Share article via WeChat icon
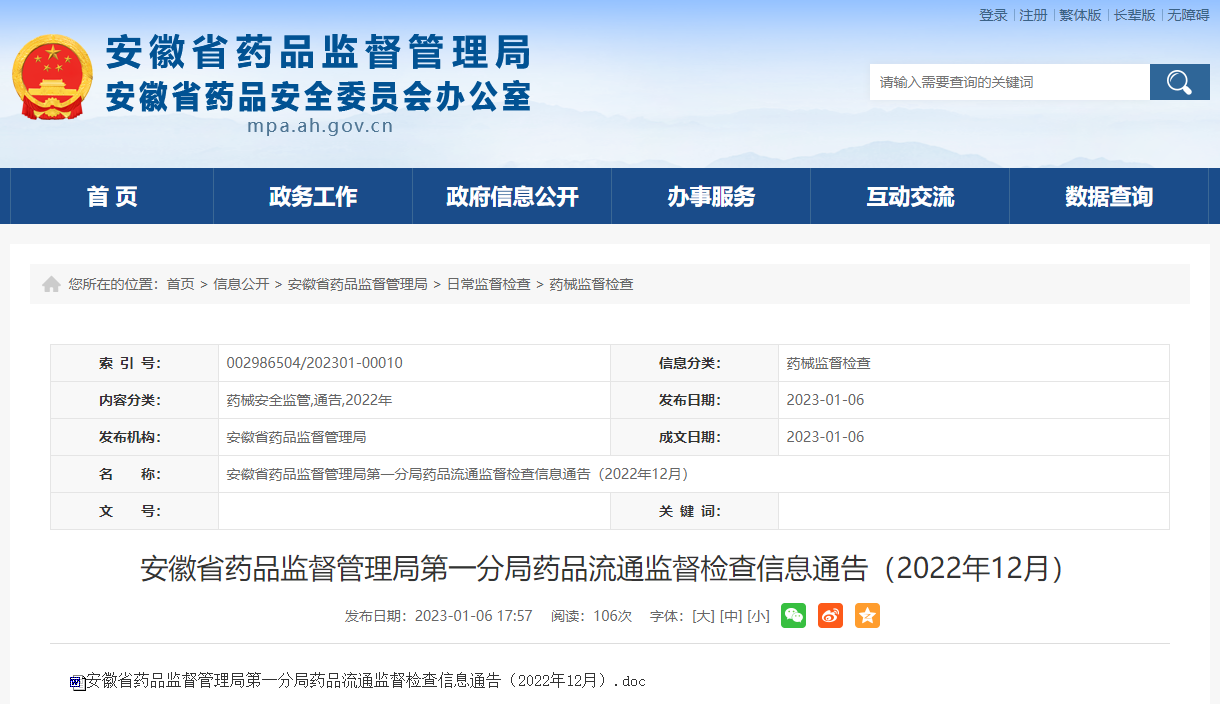 point(793,616)
